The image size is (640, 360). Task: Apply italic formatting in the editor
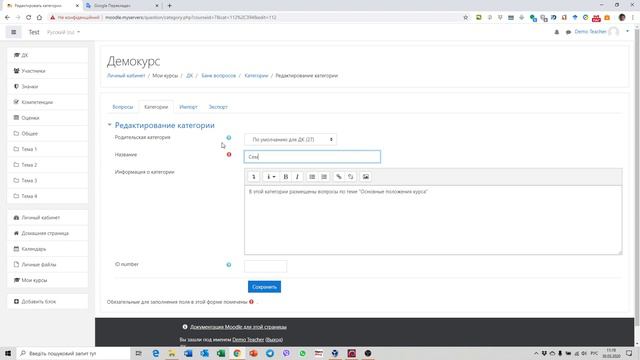[x=297, y=177]
